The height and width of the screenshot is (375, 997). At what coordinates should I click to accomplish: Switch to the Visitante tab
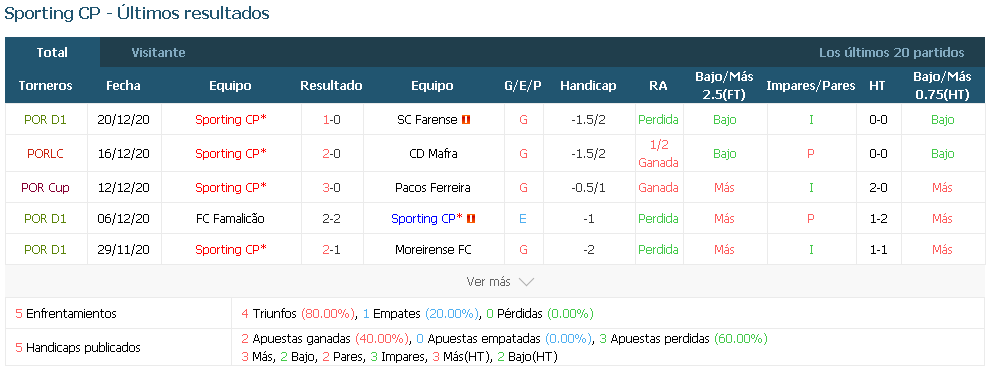tap(158, 53)
